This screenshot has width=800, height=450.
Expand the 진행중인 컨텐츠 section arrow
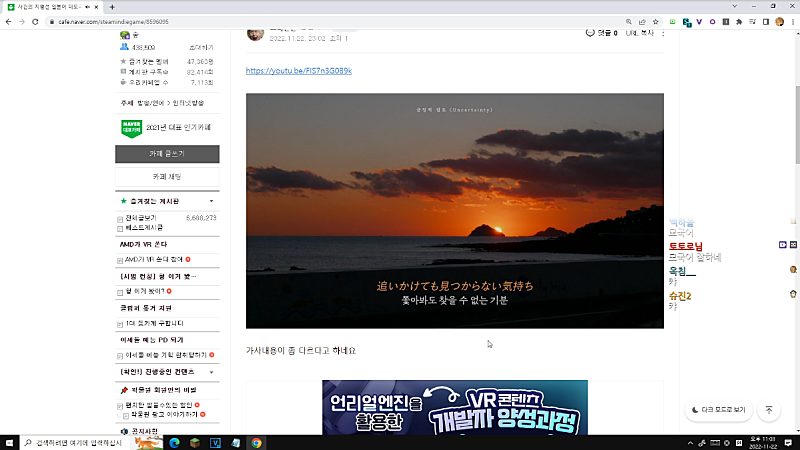[x=211, y=372]
